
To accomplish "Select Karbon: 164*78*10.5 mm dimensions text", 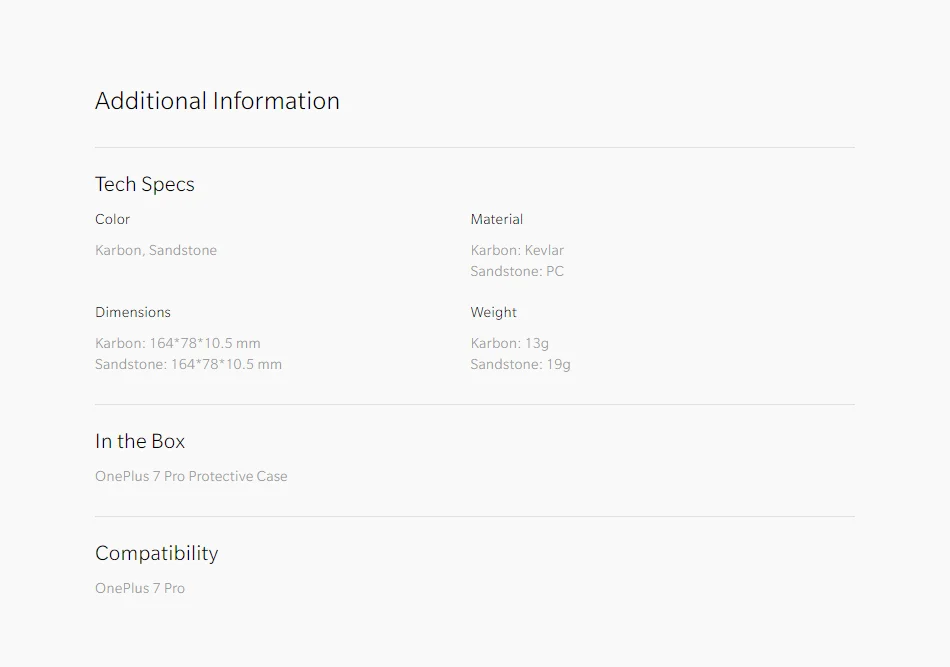I will pos(178,343).
